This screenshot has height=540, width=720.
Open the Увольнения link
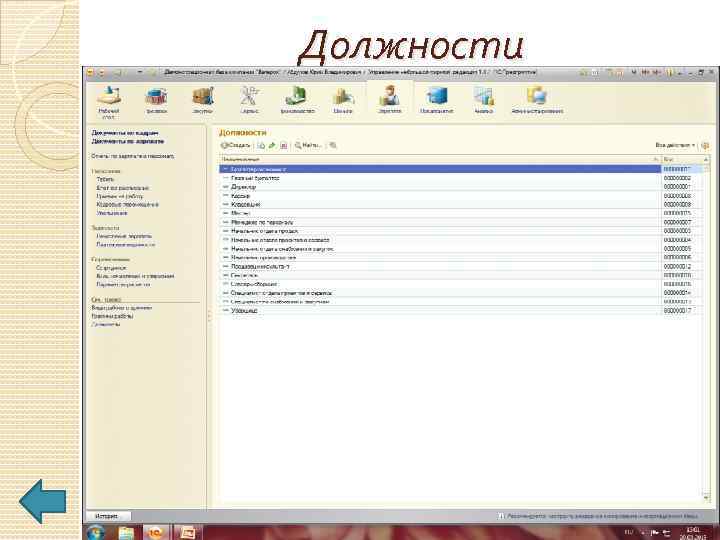point(112,213)
